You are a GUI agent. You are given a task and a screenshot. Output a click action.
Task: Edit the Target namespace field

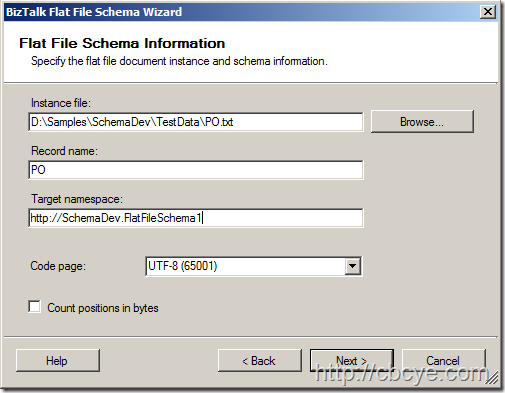pyautogui.click(x=196, y=218)
